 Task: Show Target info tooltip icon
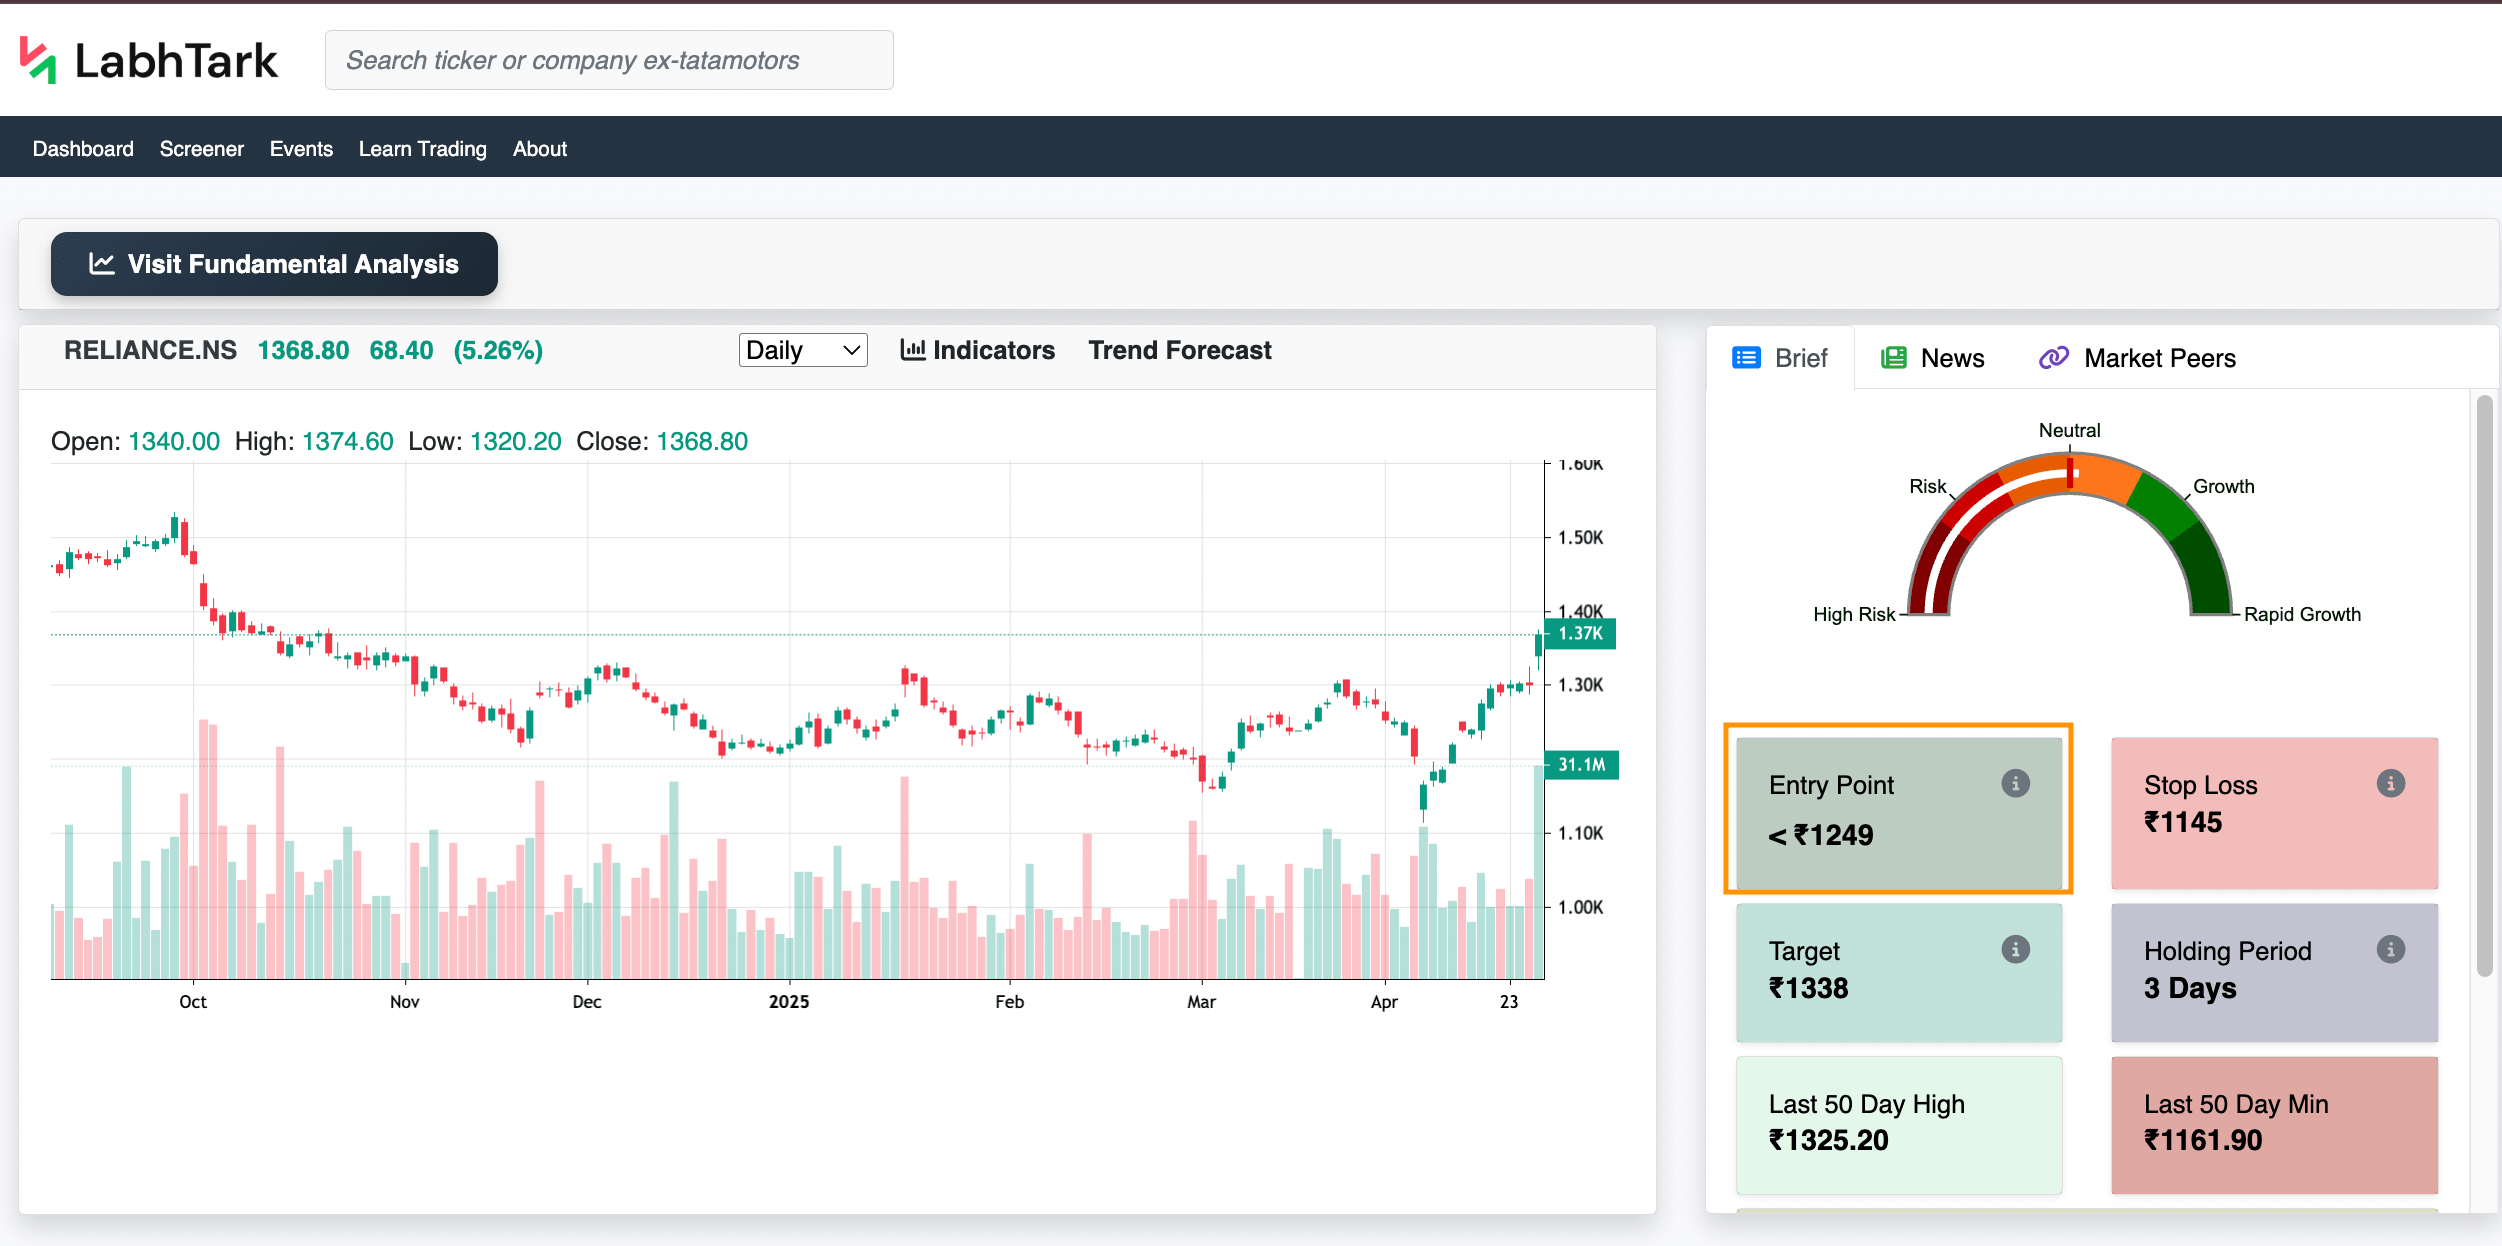[2015, 949]
